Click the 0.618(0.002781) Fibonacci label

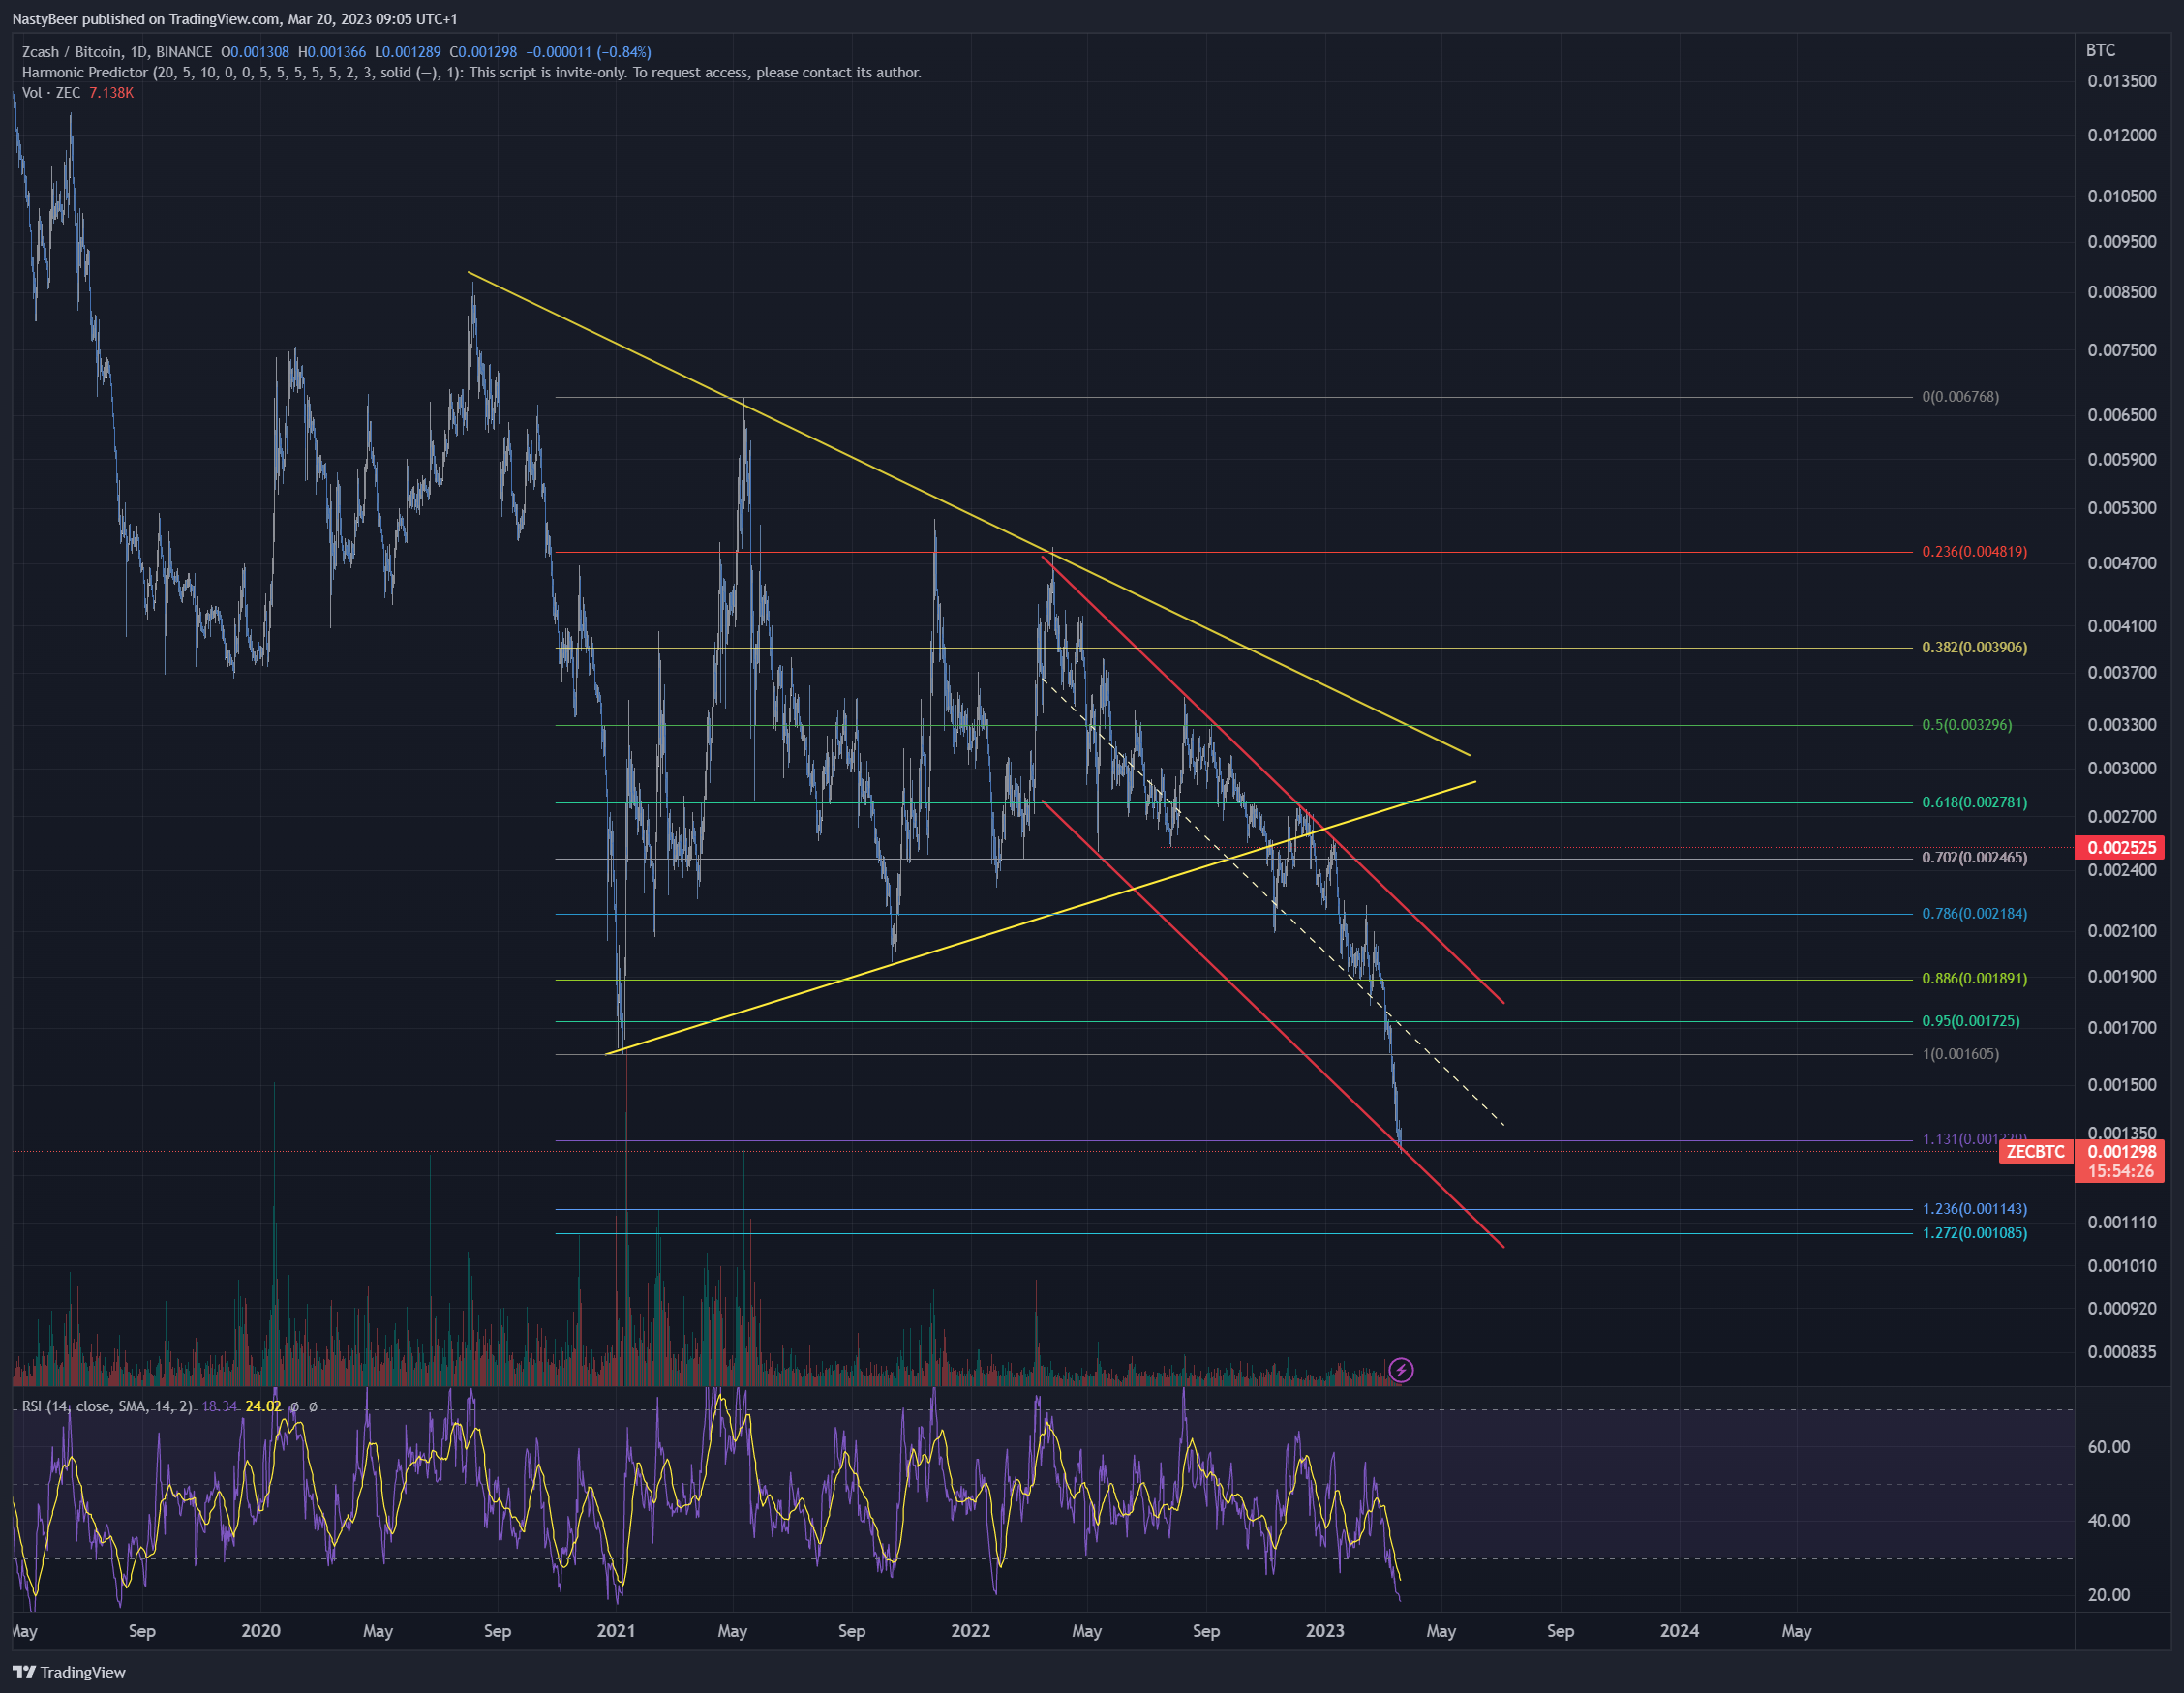point(1975,803)
